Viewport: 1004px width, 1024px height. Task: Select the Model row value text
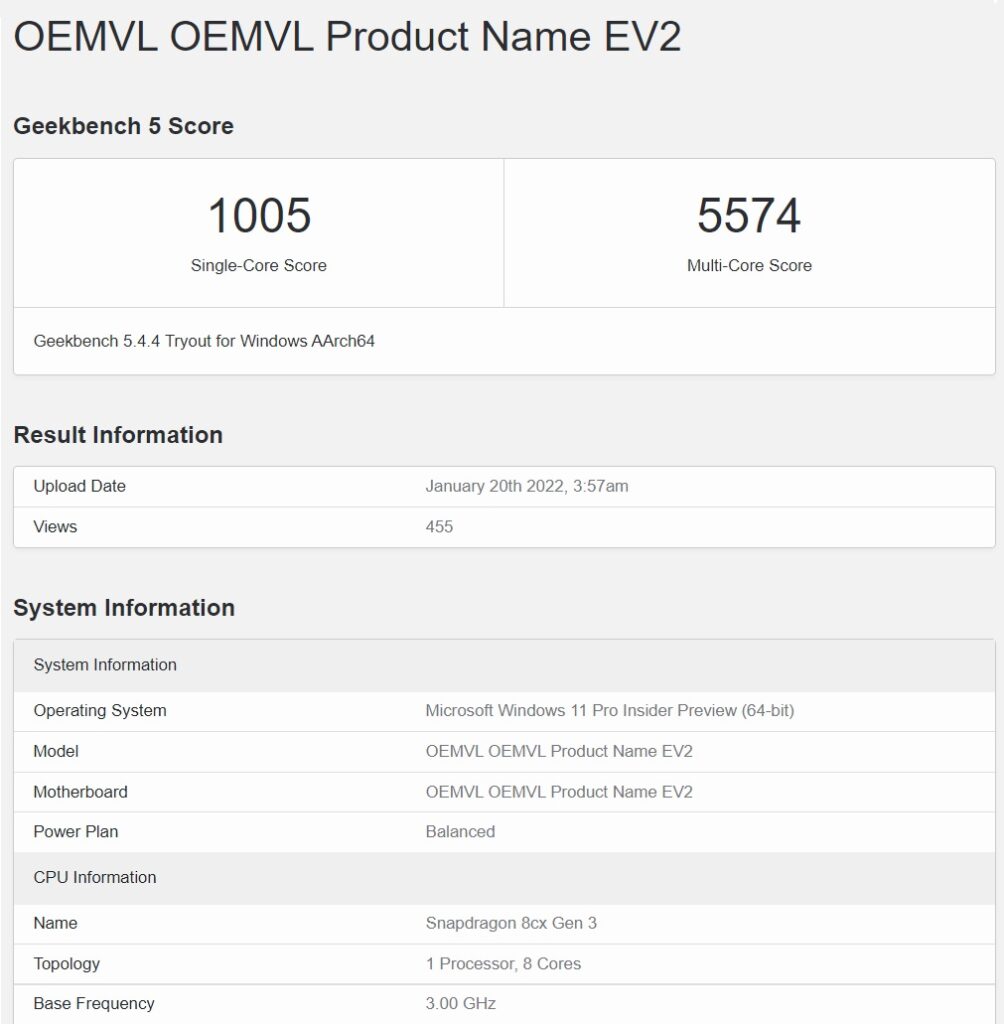pyautogui.click(x=559, y=751)
